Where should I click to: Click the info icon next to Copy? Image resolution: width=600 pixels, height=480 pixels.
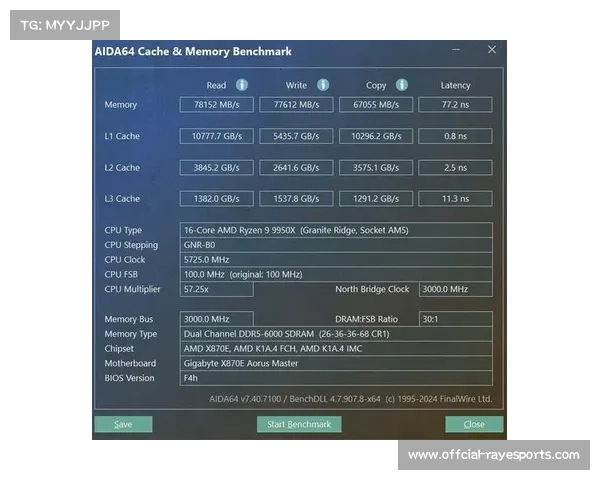pyautogui.click(x=401, y=85)
